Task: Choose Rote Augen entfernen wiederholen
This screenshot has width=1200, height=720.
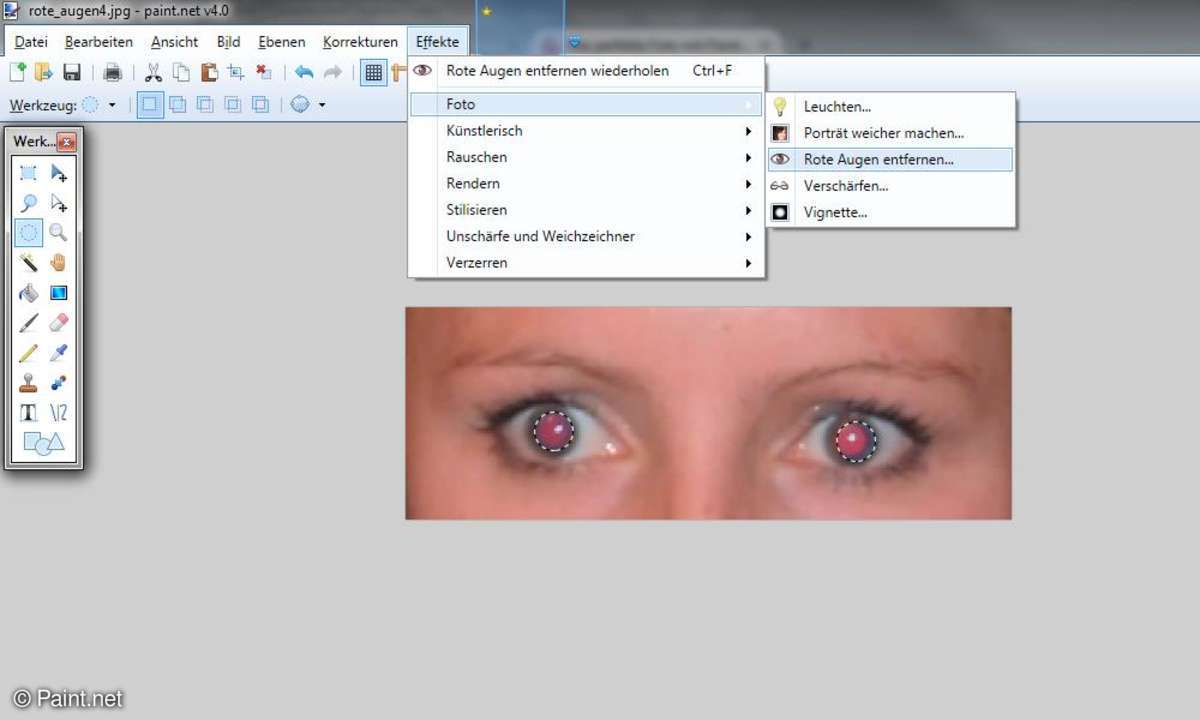Action: pos(586,71)
